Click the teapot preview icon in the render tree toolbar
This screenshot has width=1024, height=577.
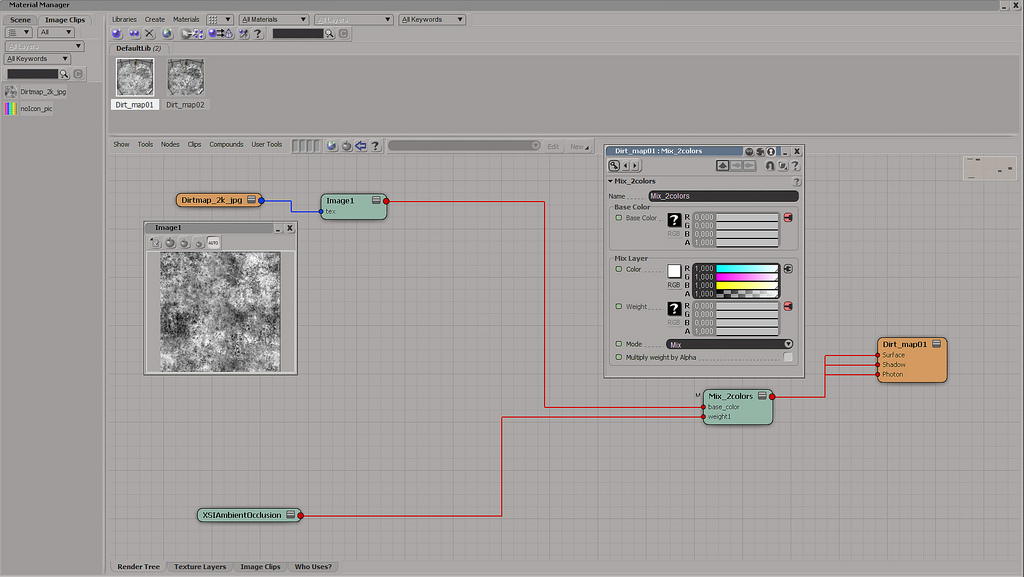coord(347,146)
